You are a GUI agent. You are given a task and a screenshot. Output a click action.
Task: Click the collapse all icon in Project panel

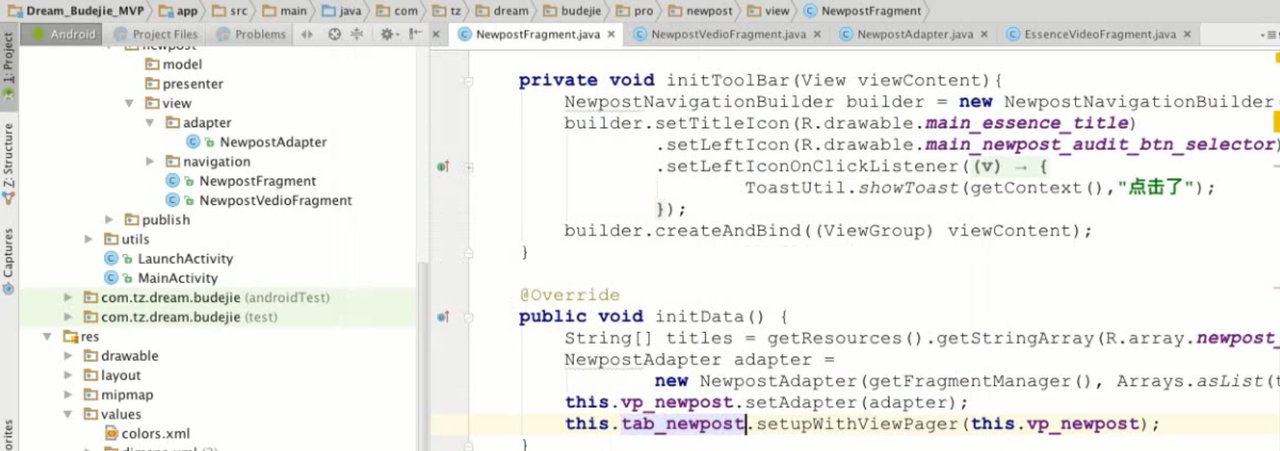click(357, 34)
